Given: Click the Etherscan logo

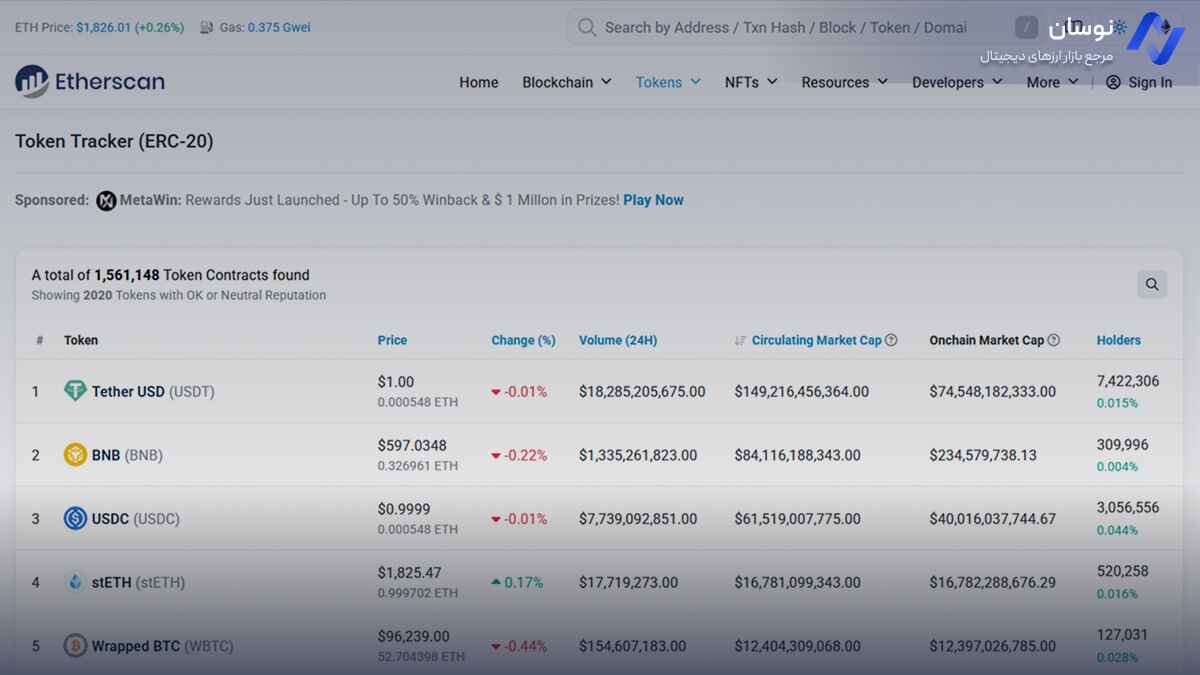Looking at the screenshot, I should pos(90,82).
